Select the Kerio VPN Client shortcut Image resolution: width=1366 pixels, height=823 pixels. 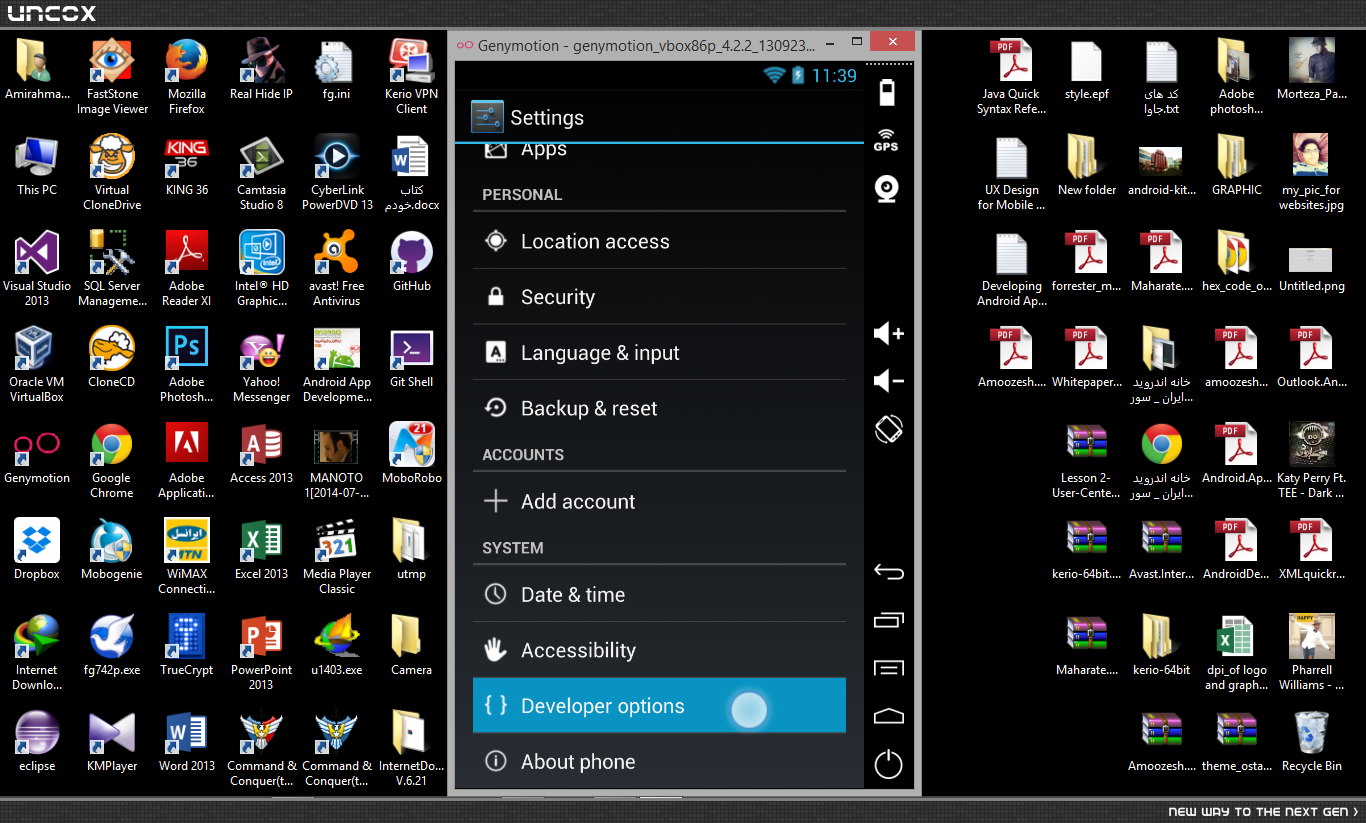point(412,77)
